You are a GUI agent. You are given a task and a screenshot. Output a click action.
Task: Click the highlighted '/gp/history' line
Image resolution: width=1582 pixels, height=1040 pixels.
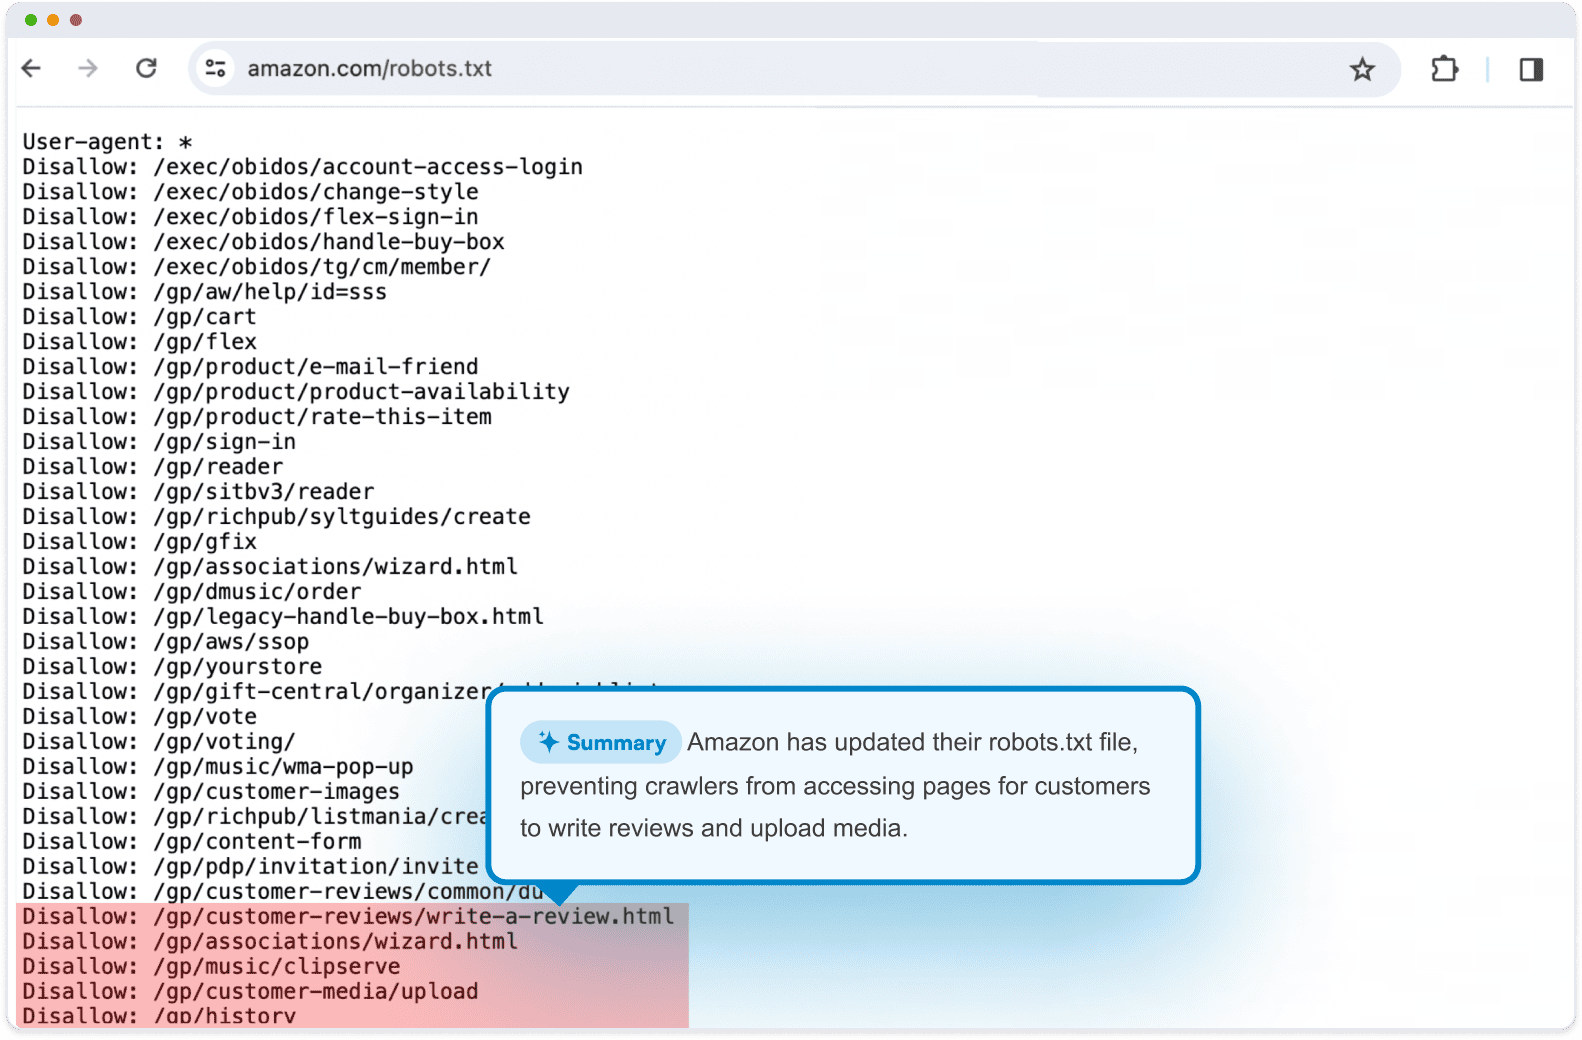coord(160,1016)
